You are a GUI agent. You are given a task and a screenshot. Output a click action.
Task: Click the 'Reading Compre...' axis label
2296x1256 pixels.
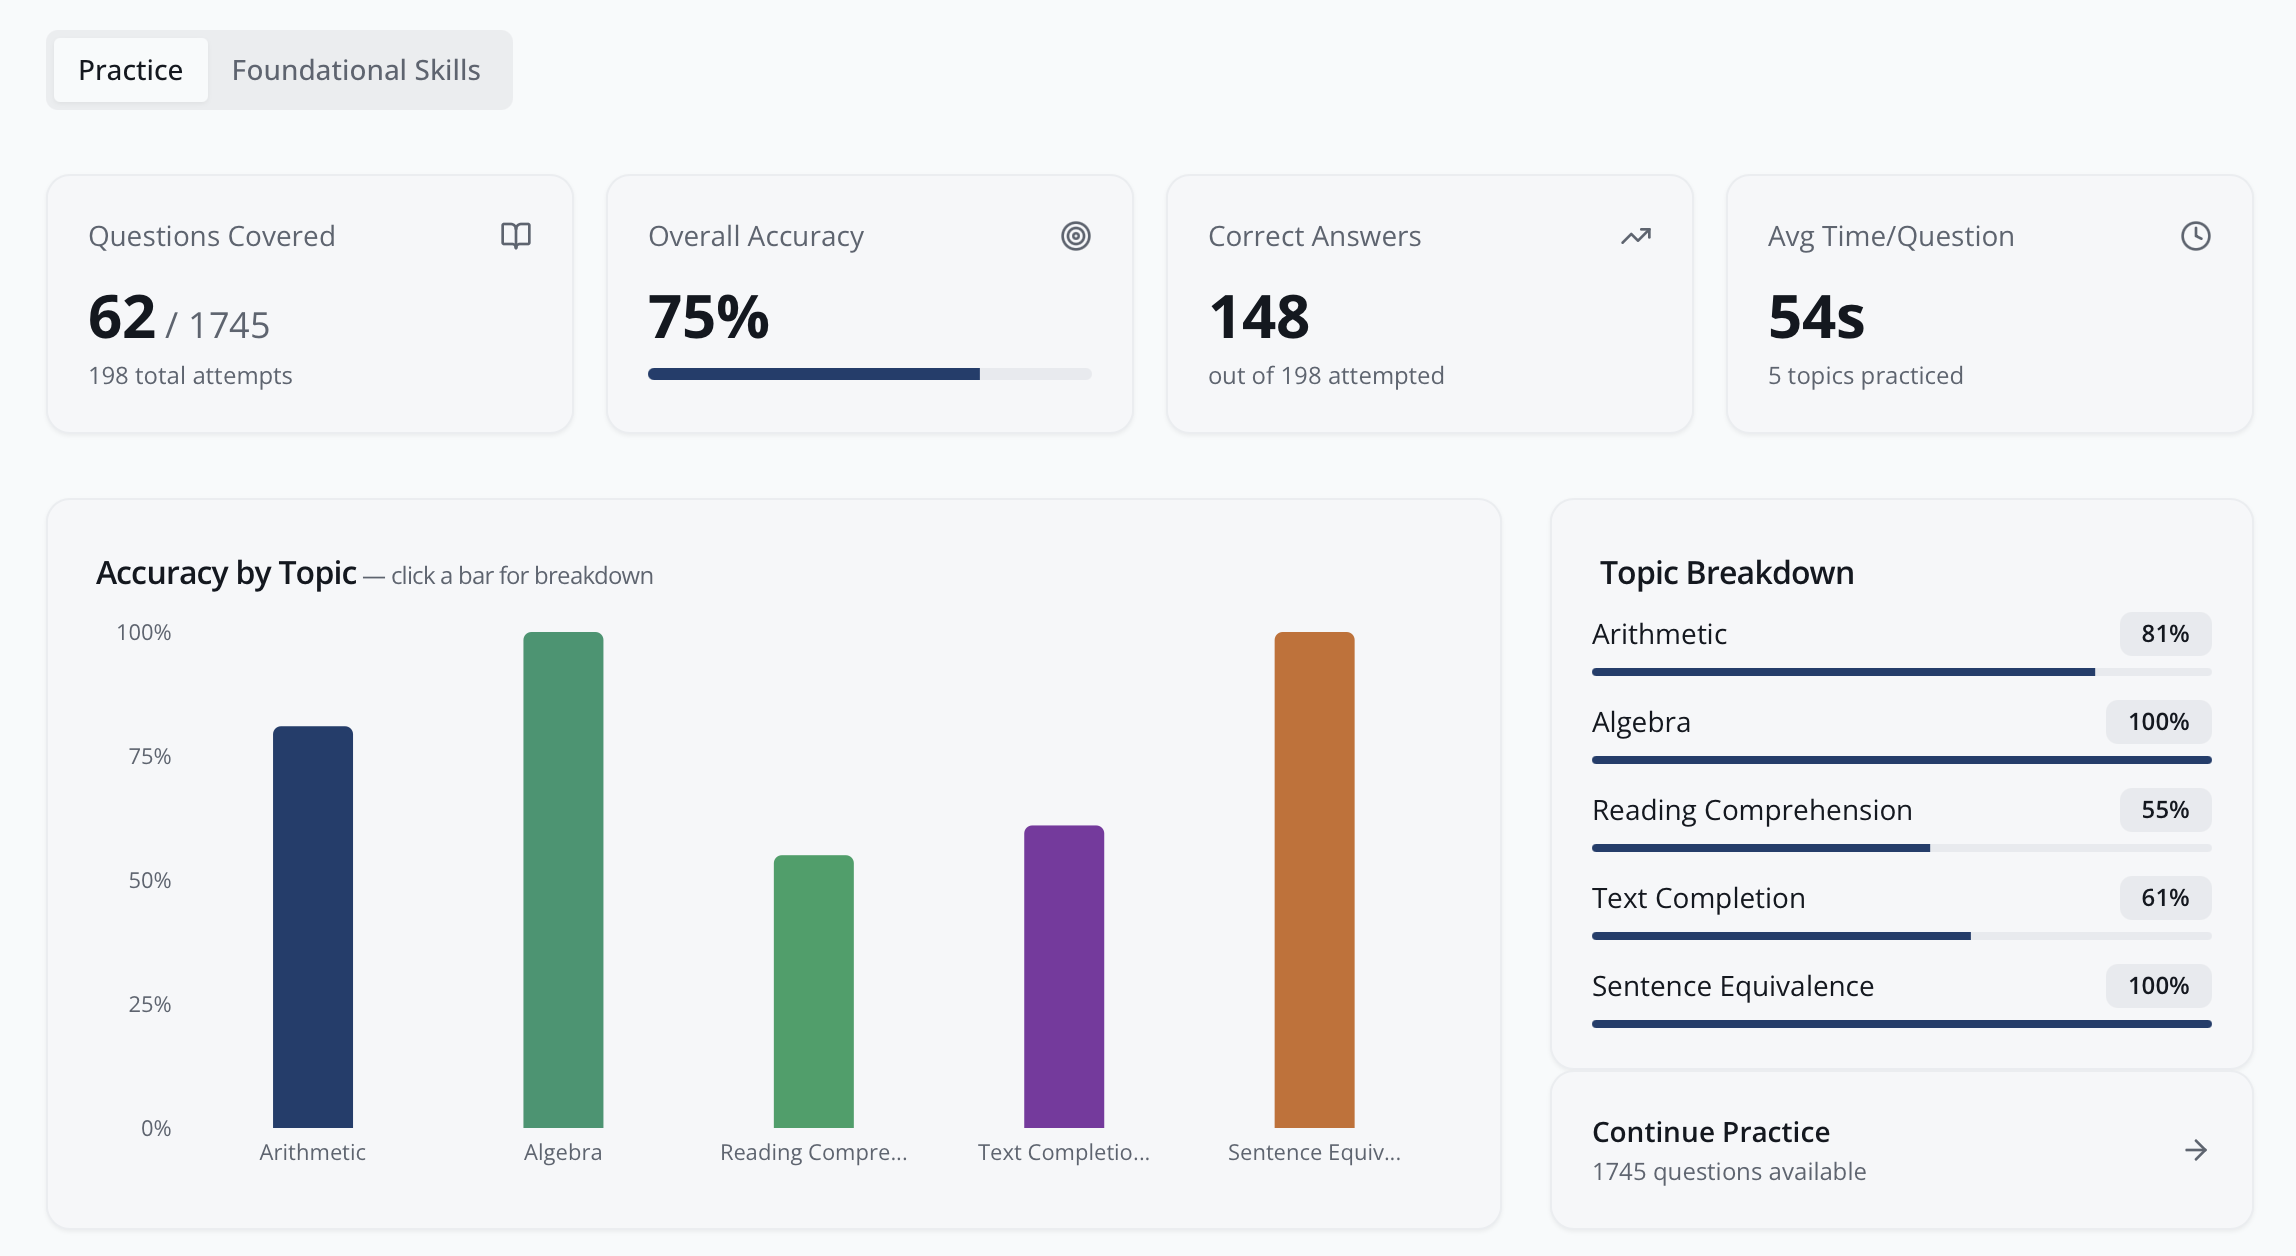tap(814, 1152)
